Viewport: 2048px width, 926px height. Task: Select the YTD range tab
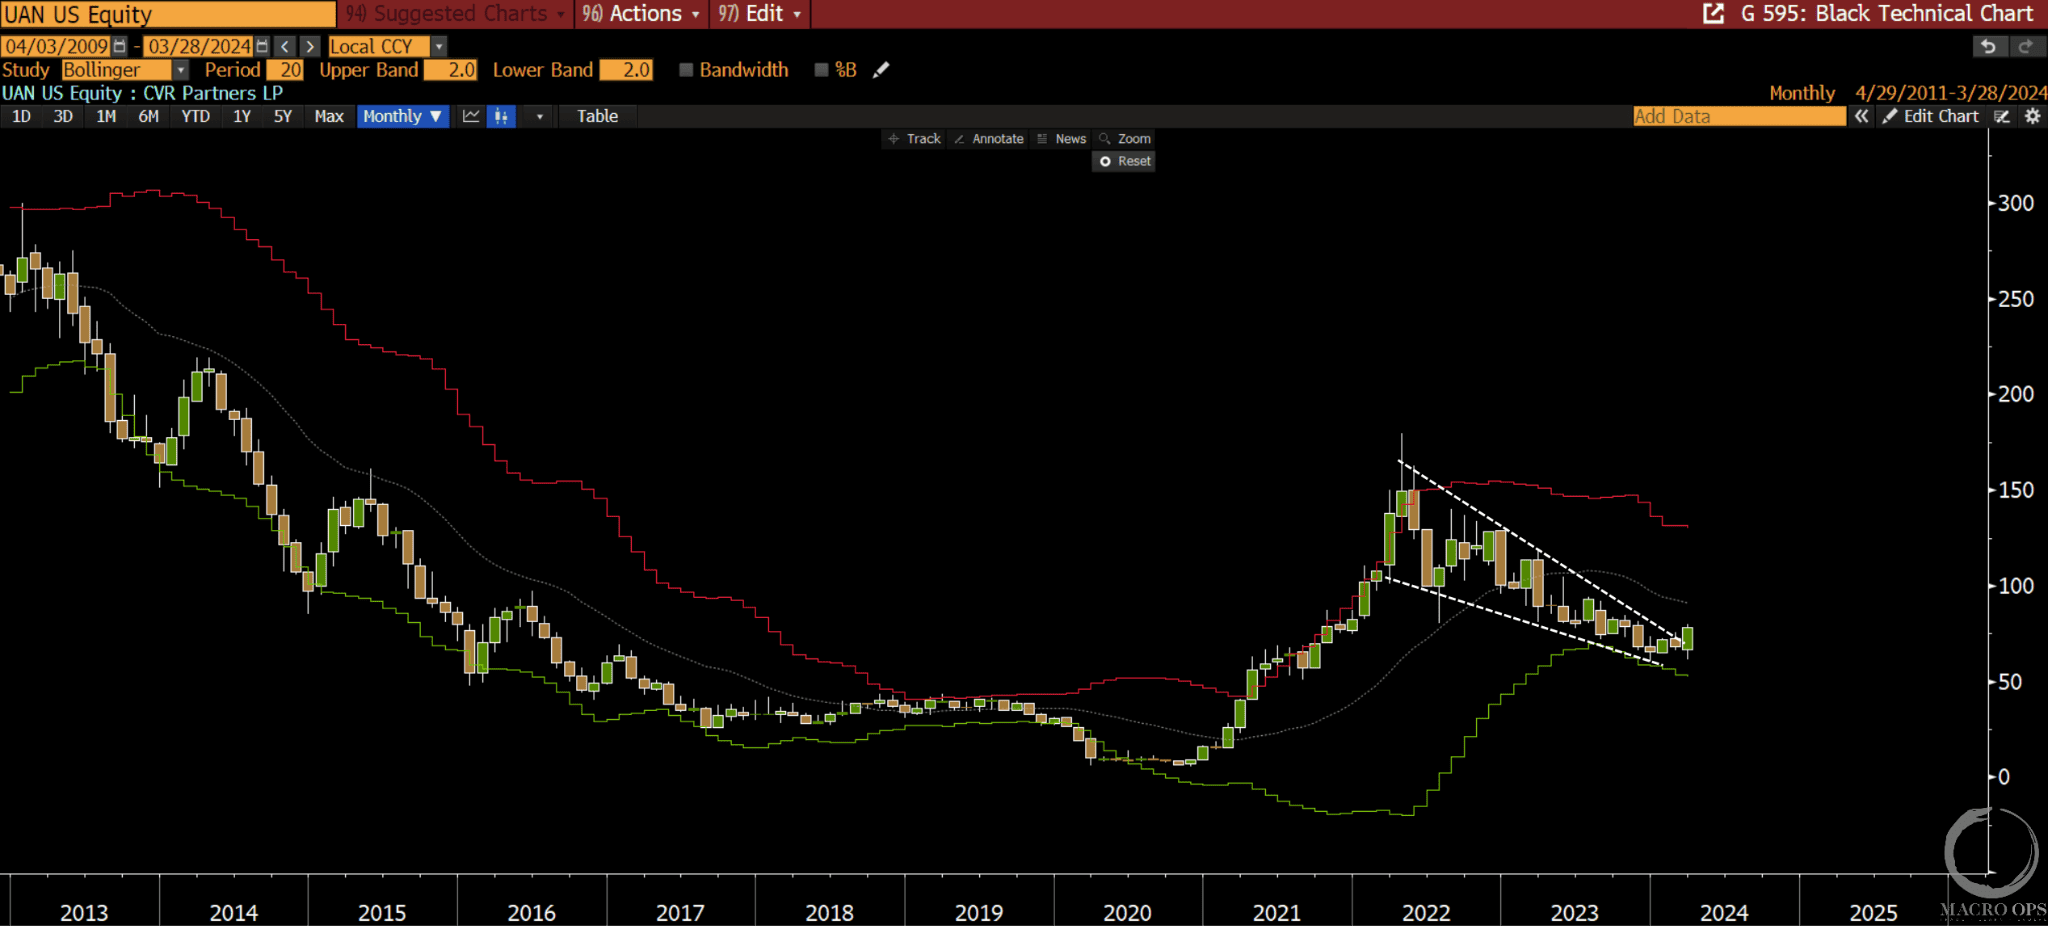(x=195, y=116)
